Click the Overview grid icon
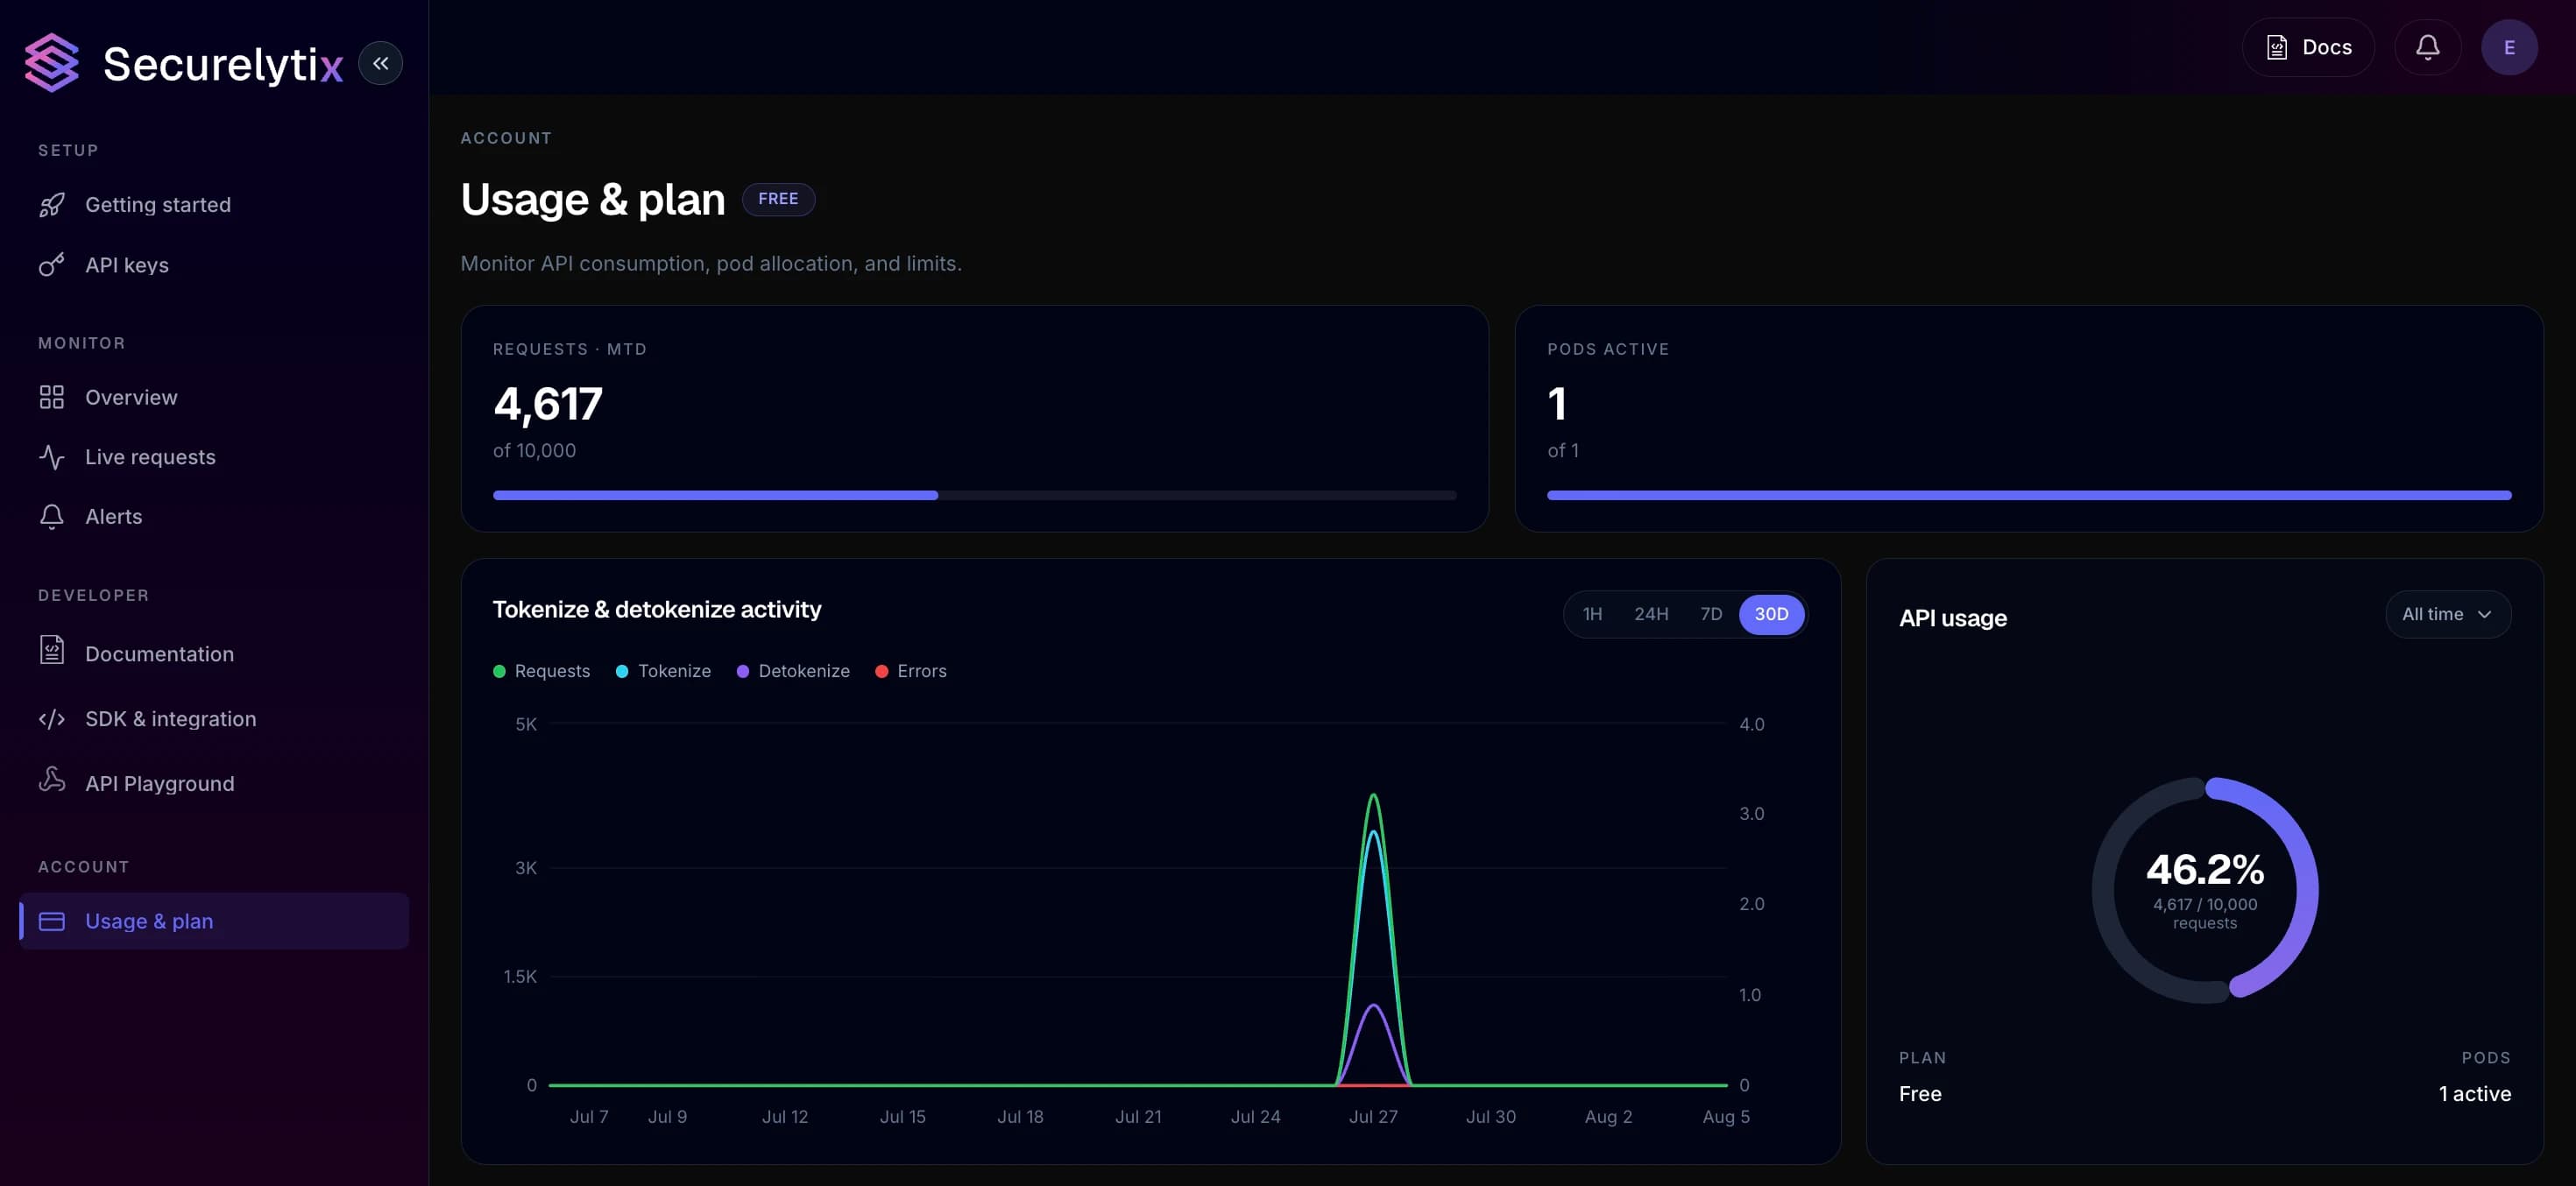 (x=51, y=397)
